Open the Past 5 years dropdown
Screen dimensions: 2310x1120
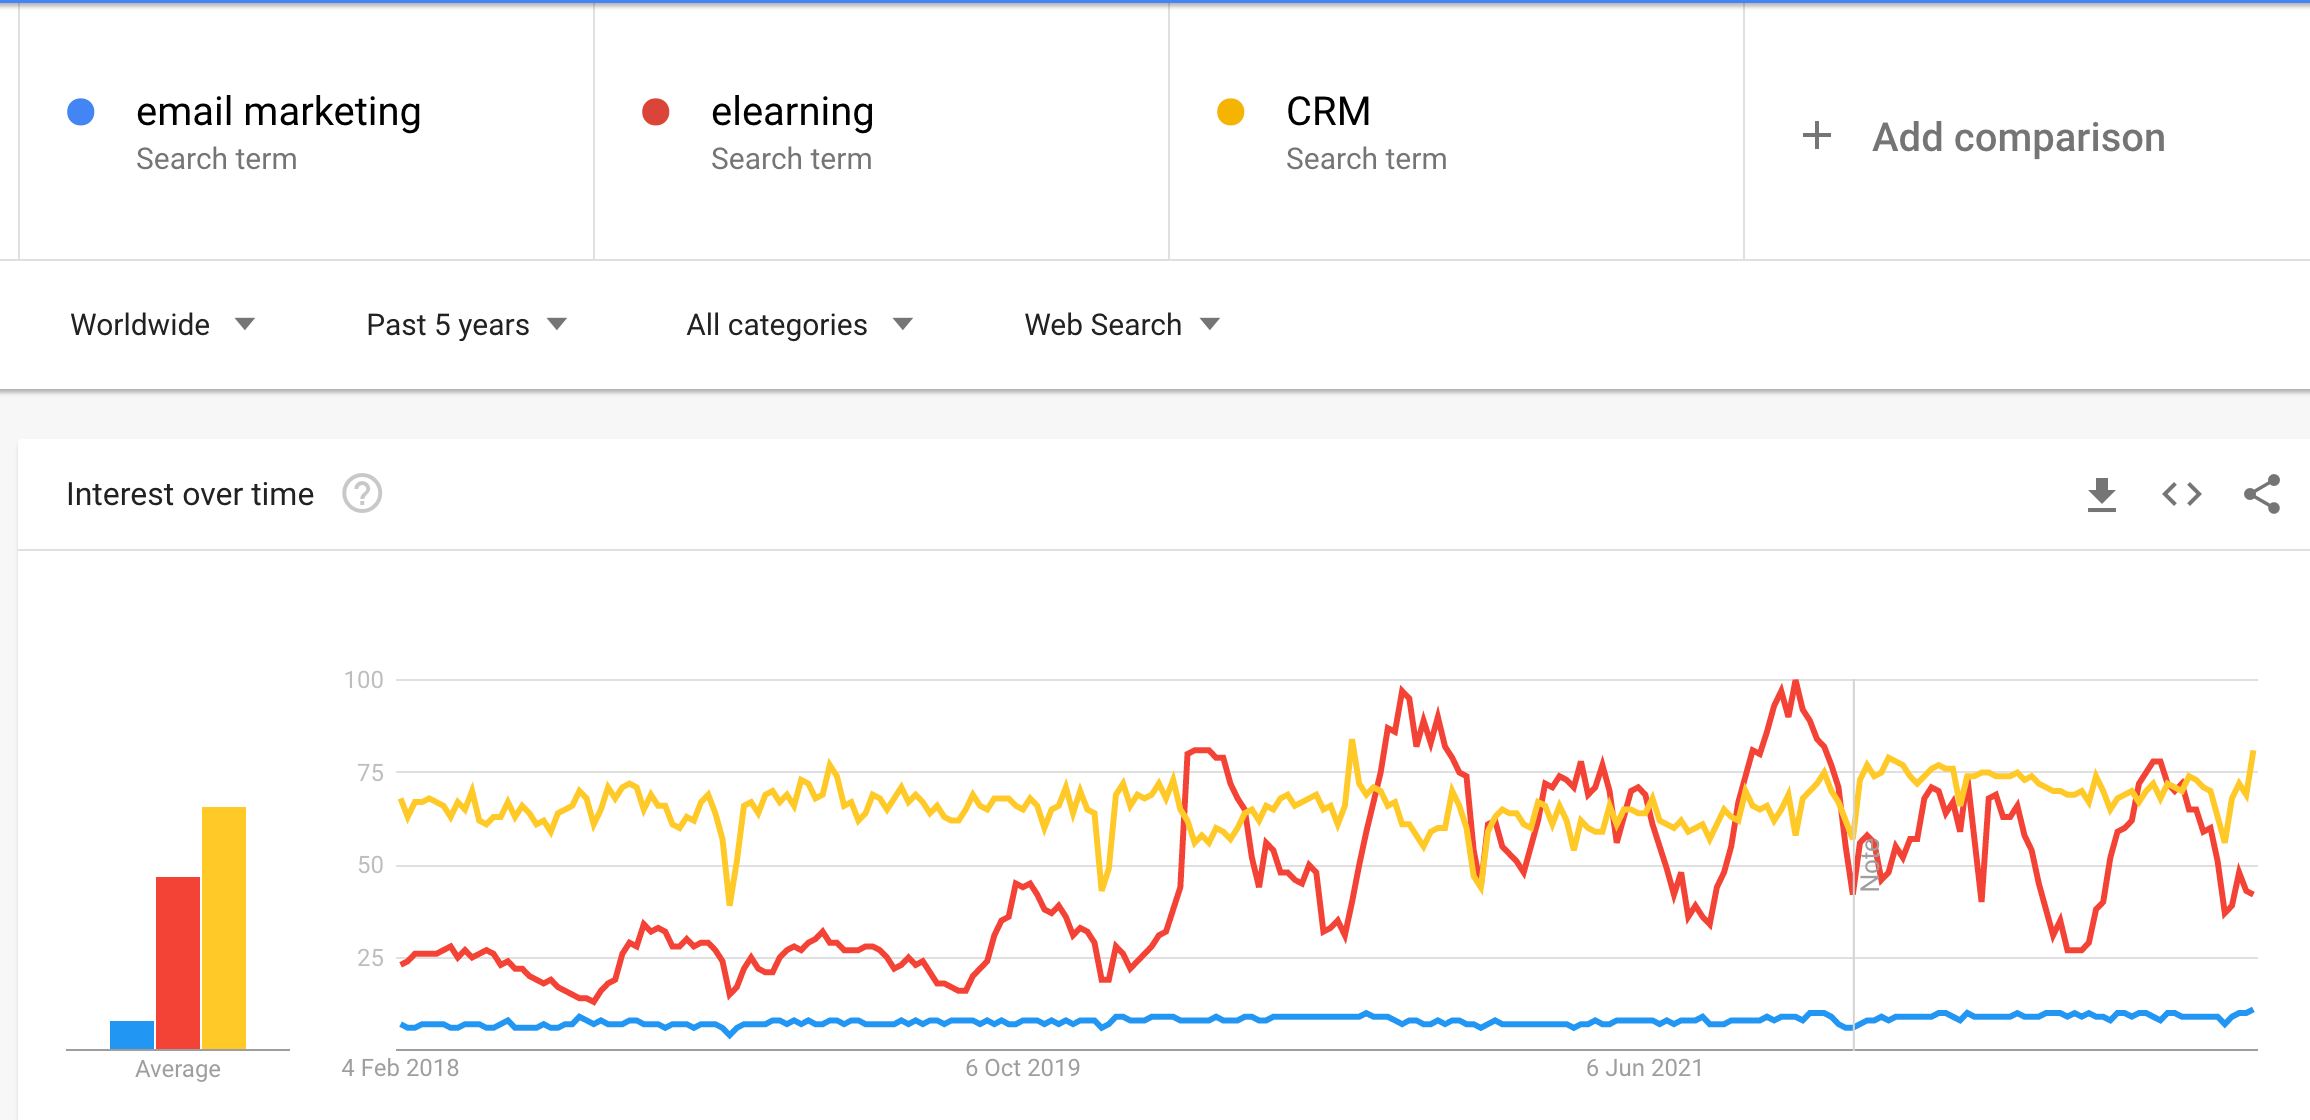click(x=467, y=325)
